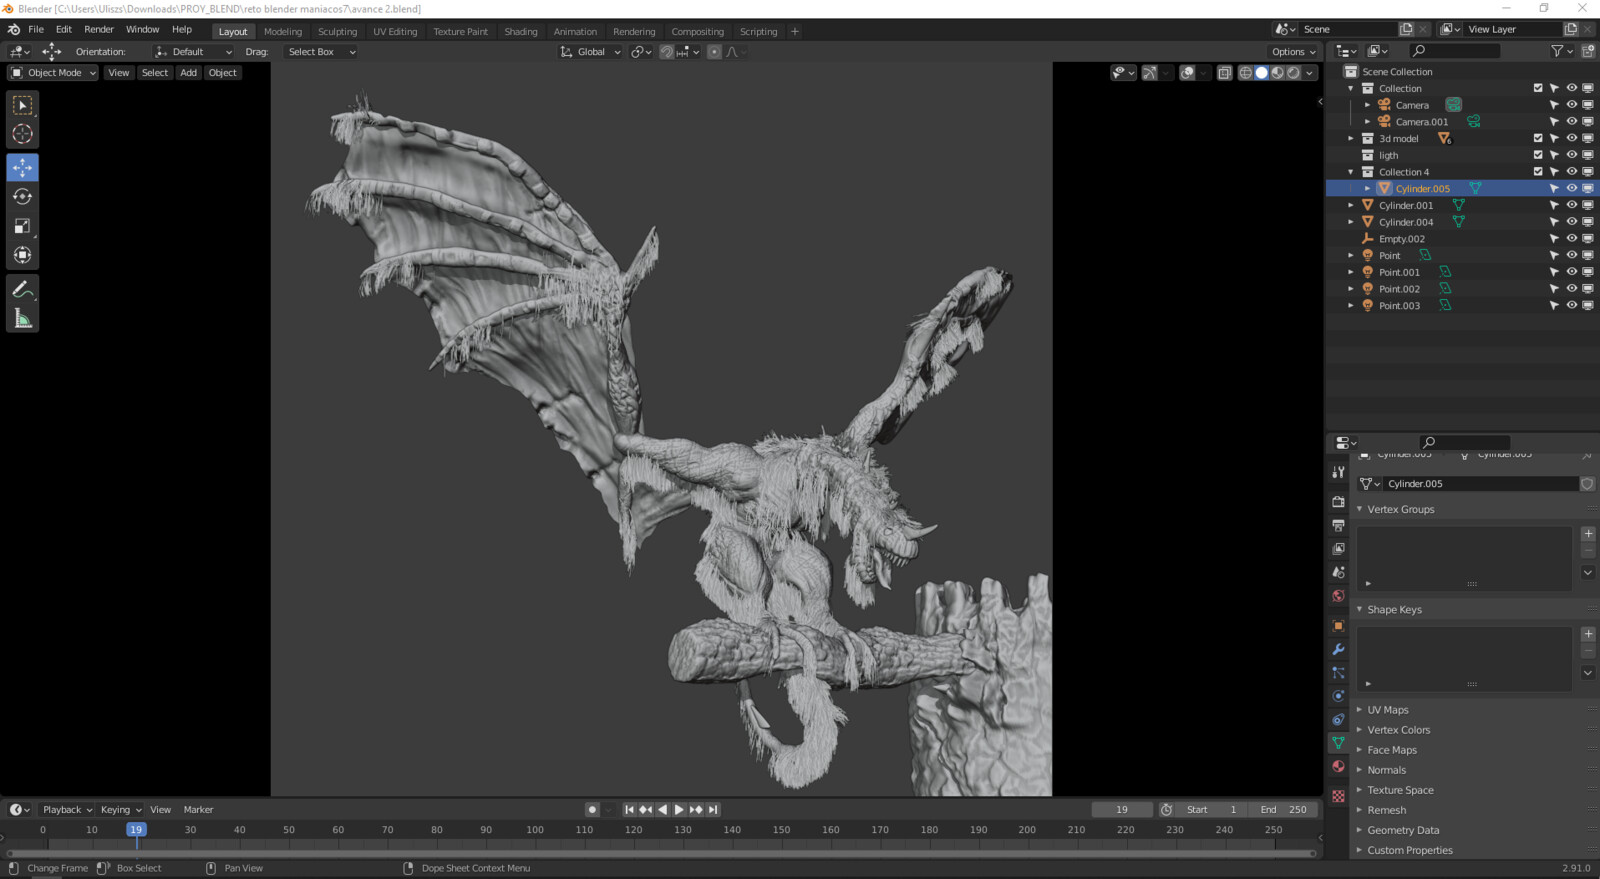The height and width of the screenshot is (879, 1600).
Task: Open the Scene properties tab
Action: click(x=1338, y=572)
